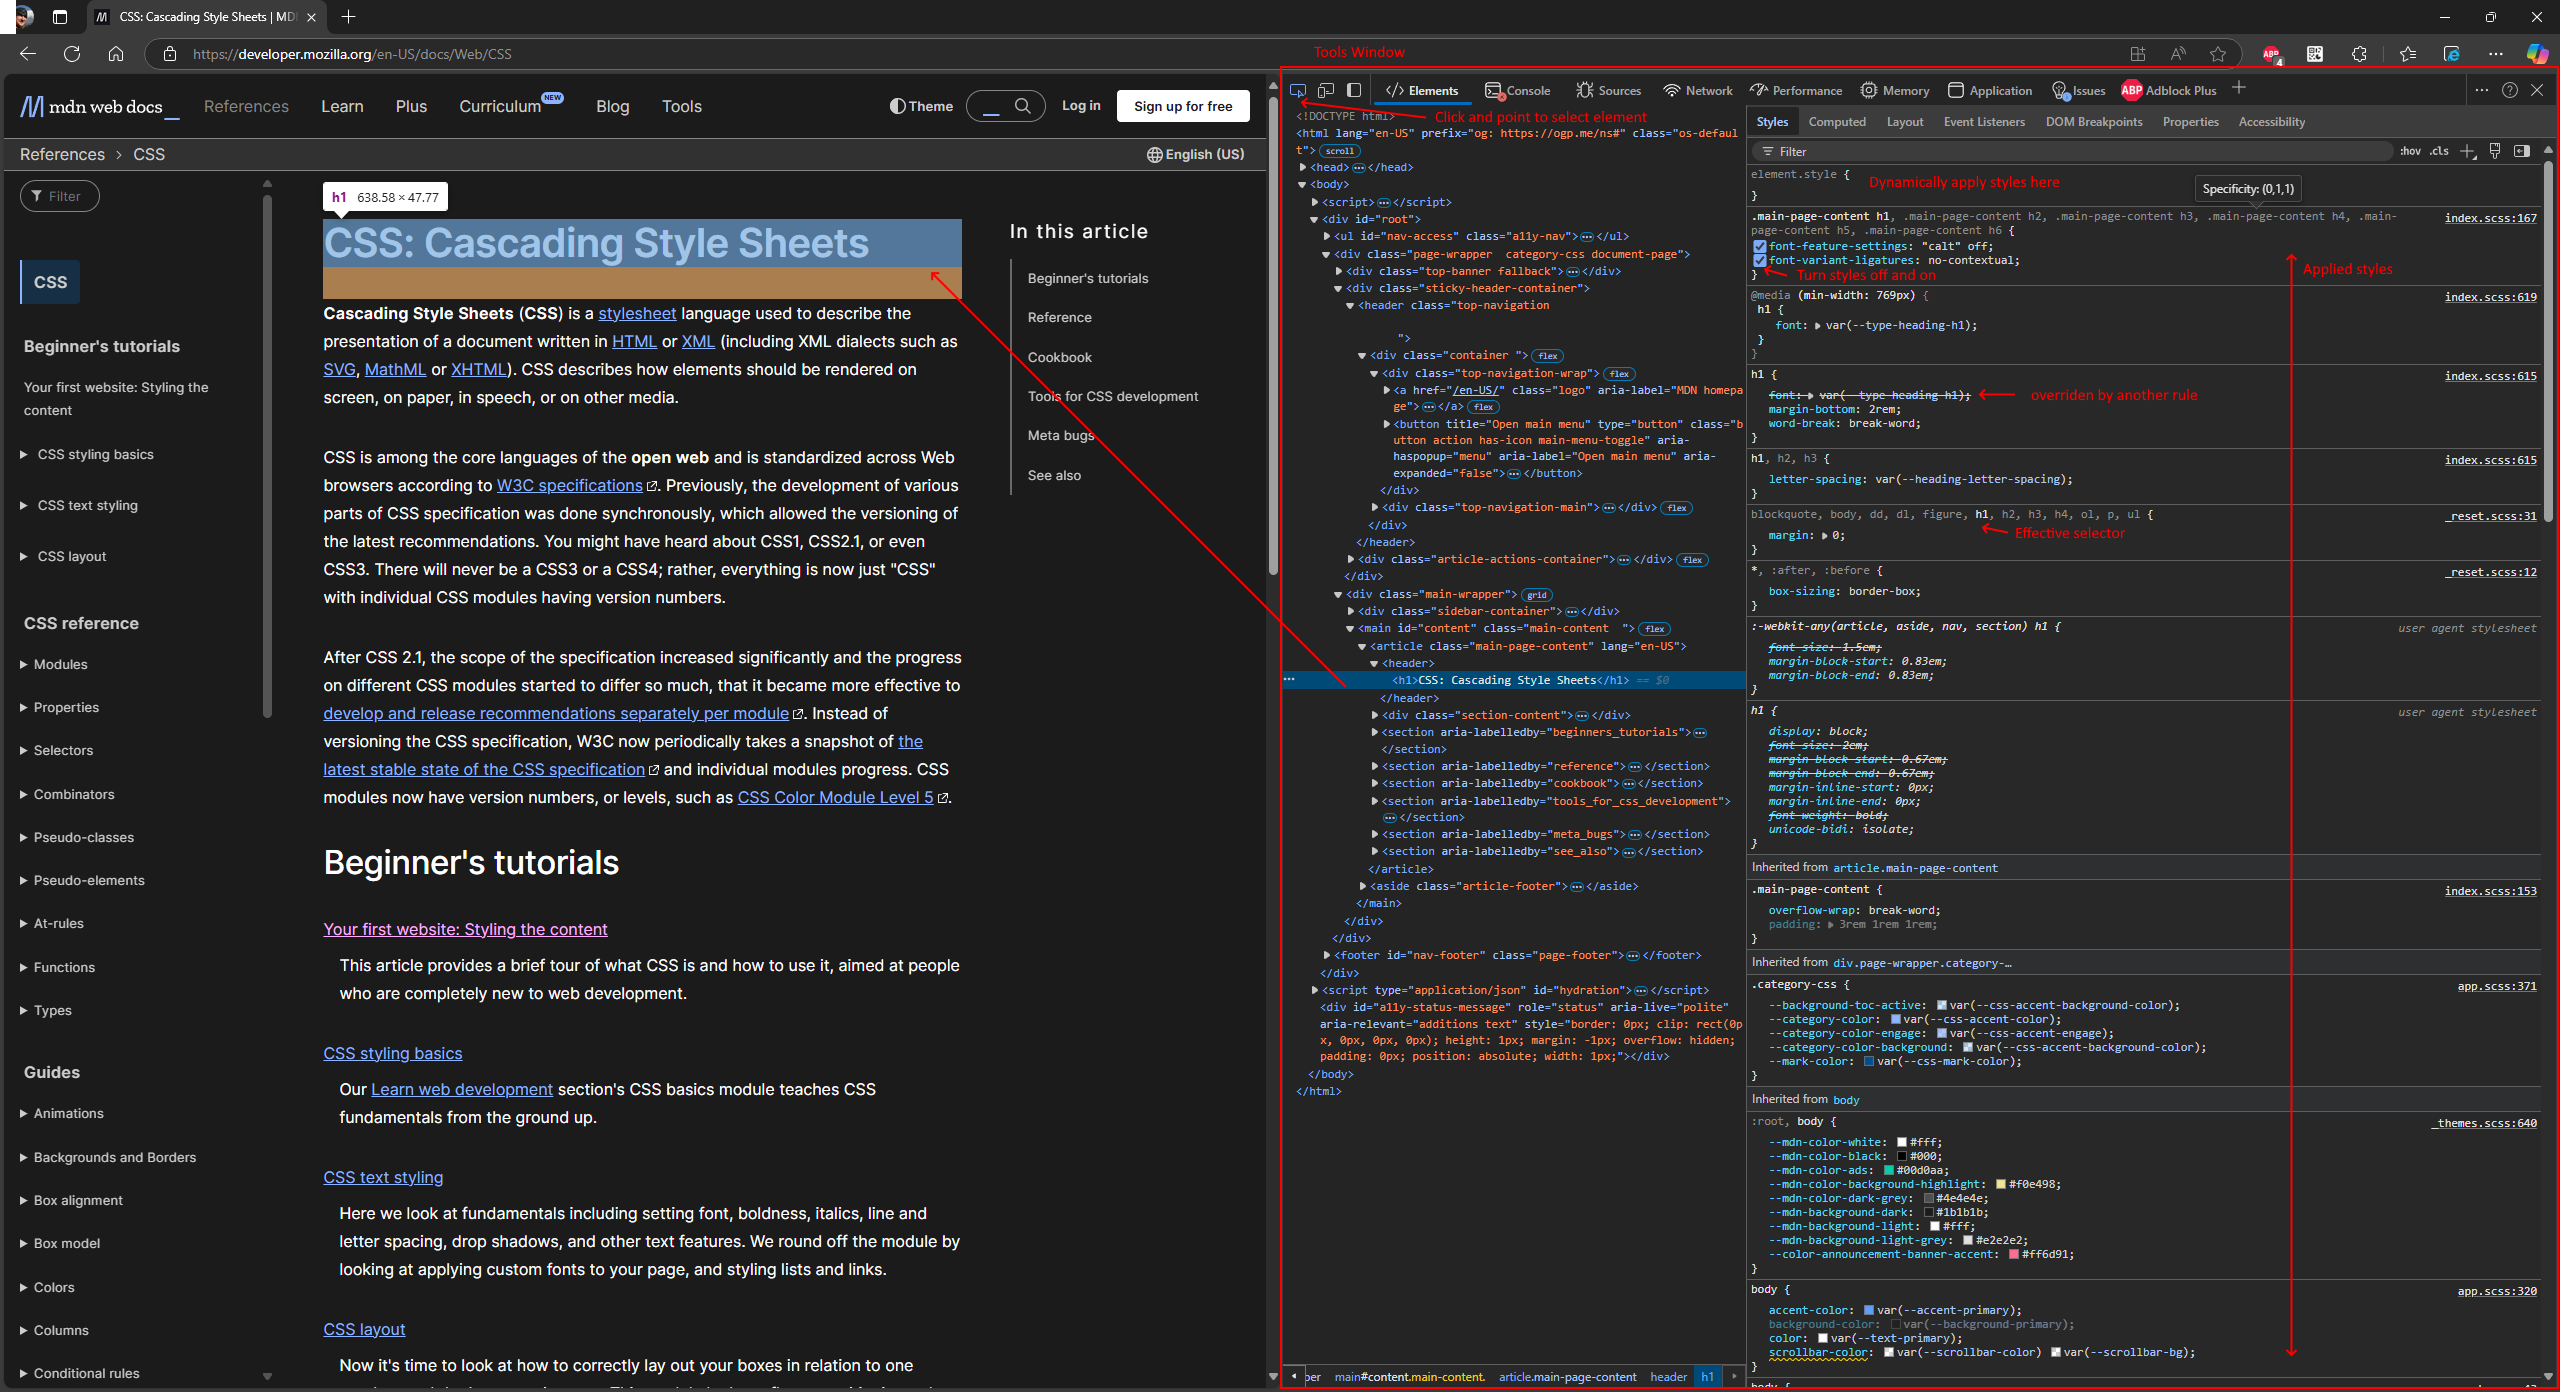Follow the W3C specifications link

(x=569, y=485)
